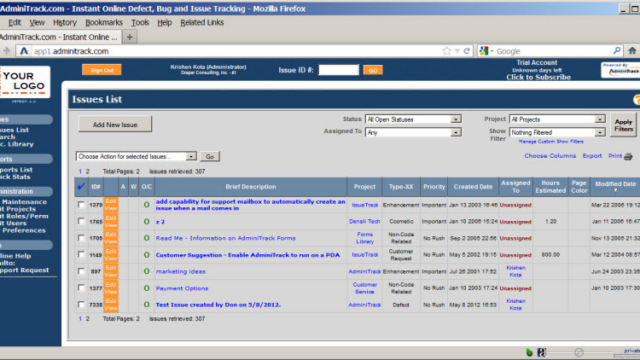This screenshot has height=360, width=640.
Task: Open 'Test Issue created by Don on 5/8/2012' link
Action: (218, 305)
